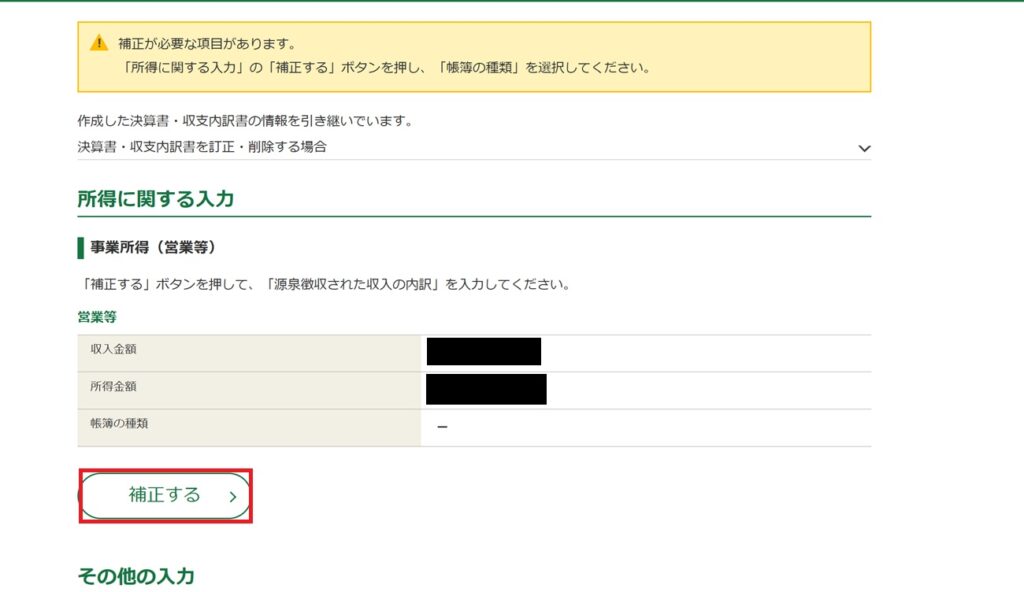Select the 所得に関する入力 heading
The image size is (1024, 592).
tap(155, 199)
